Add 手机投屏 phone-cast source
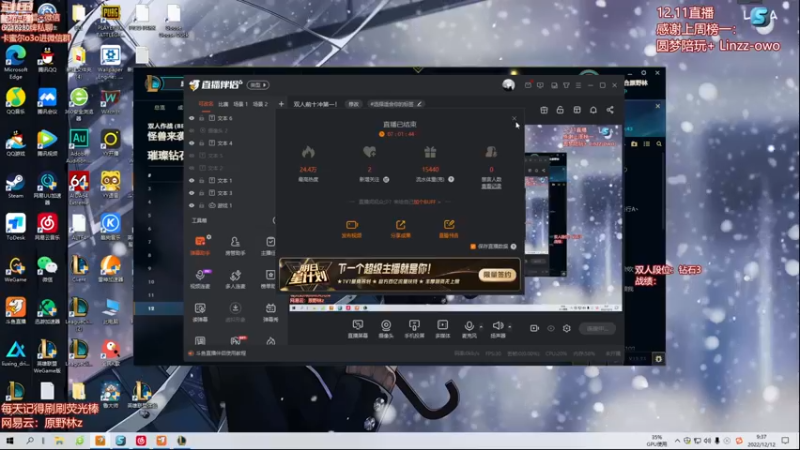This screenshot has width=800, height=450. (414, 329)
